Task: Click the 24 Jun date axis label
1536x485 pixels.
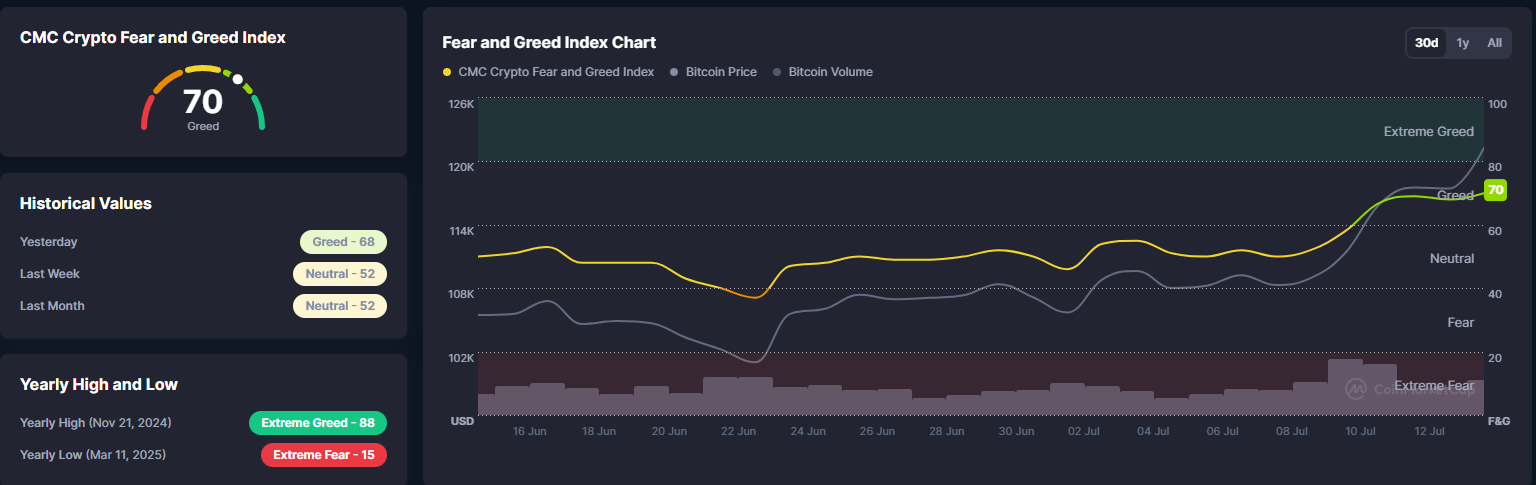Action: click(808, 432)
